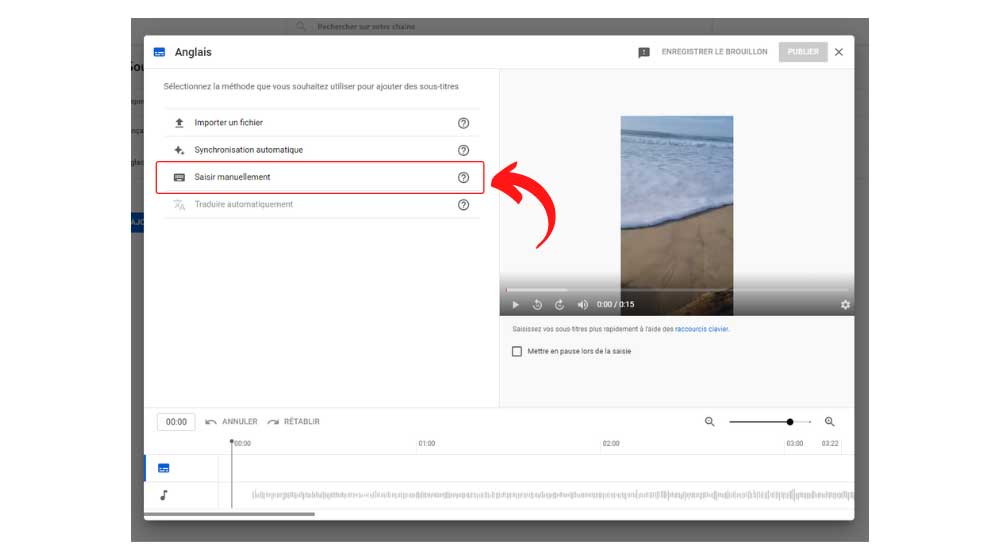Open the raccourcis clavier link
The width and height of the screenshot is (1000, 560).
(702, 329)
